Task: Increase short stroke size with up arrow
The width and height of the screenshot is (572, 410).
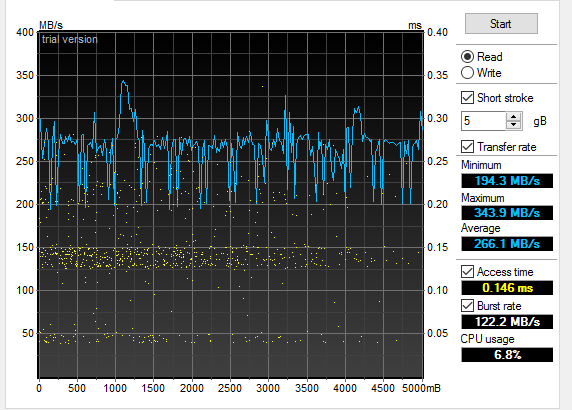Action: [514, 117]
